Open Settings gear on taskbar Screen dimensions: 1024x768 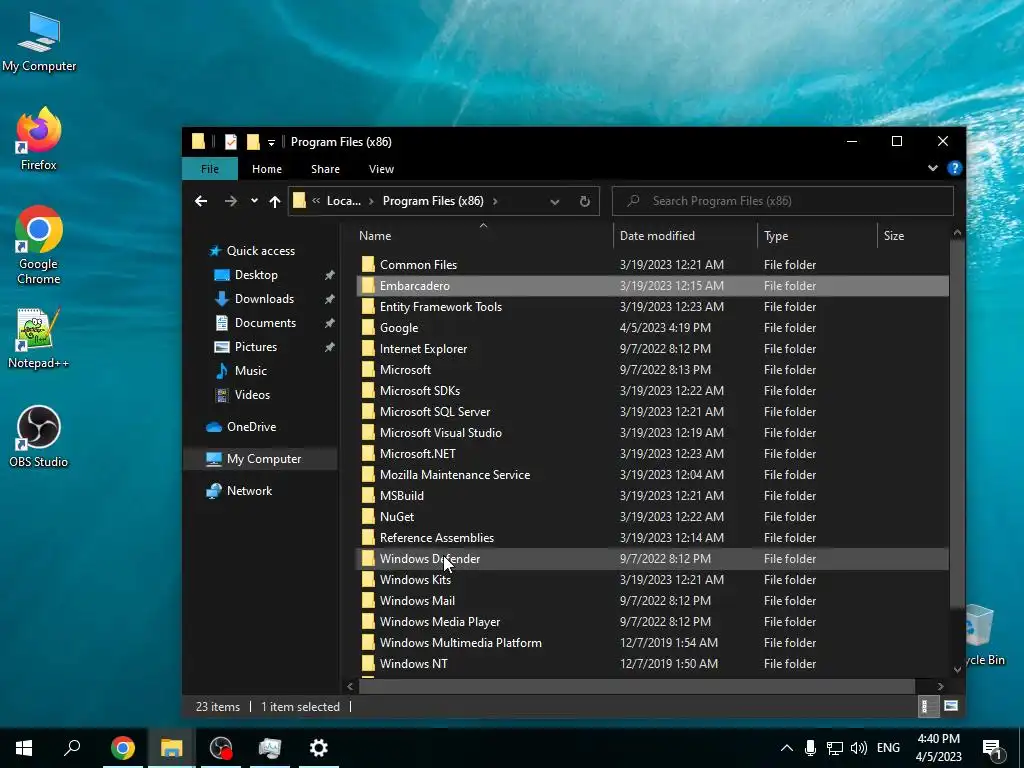[x=318, y=748]
